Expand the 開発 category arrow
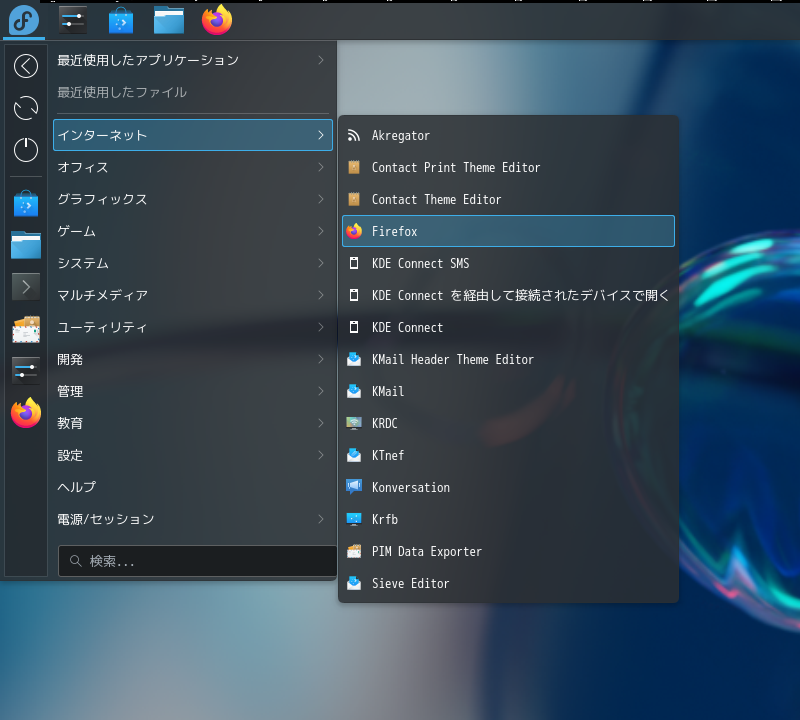 (x=320, y=359)
